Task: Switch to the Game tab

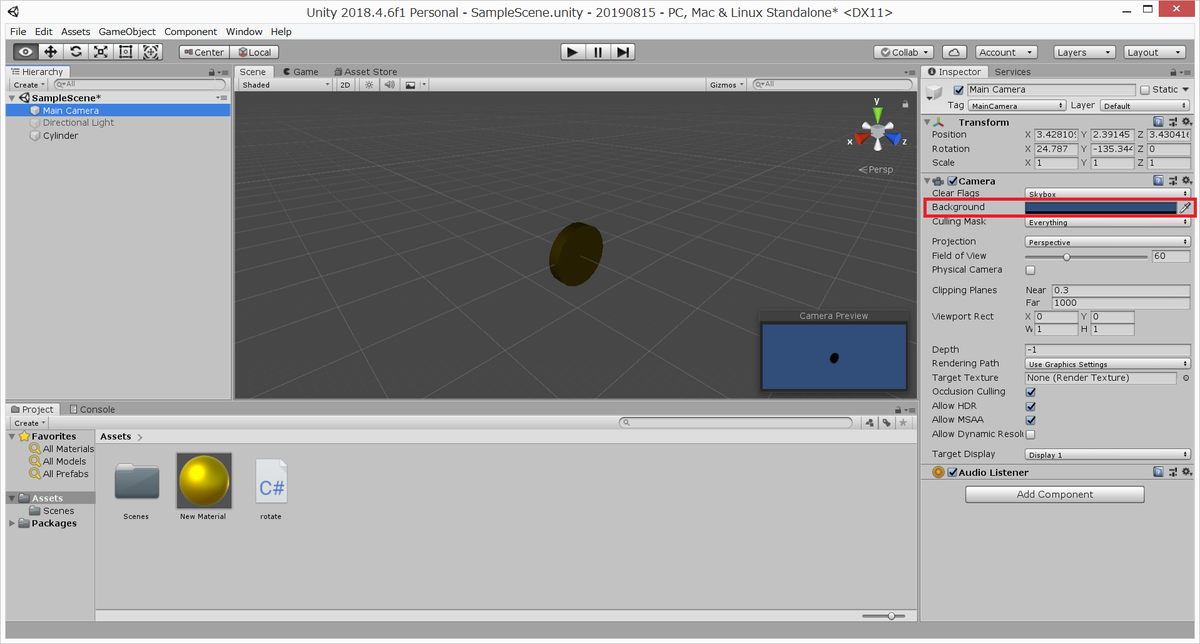Action: [300, 72]
